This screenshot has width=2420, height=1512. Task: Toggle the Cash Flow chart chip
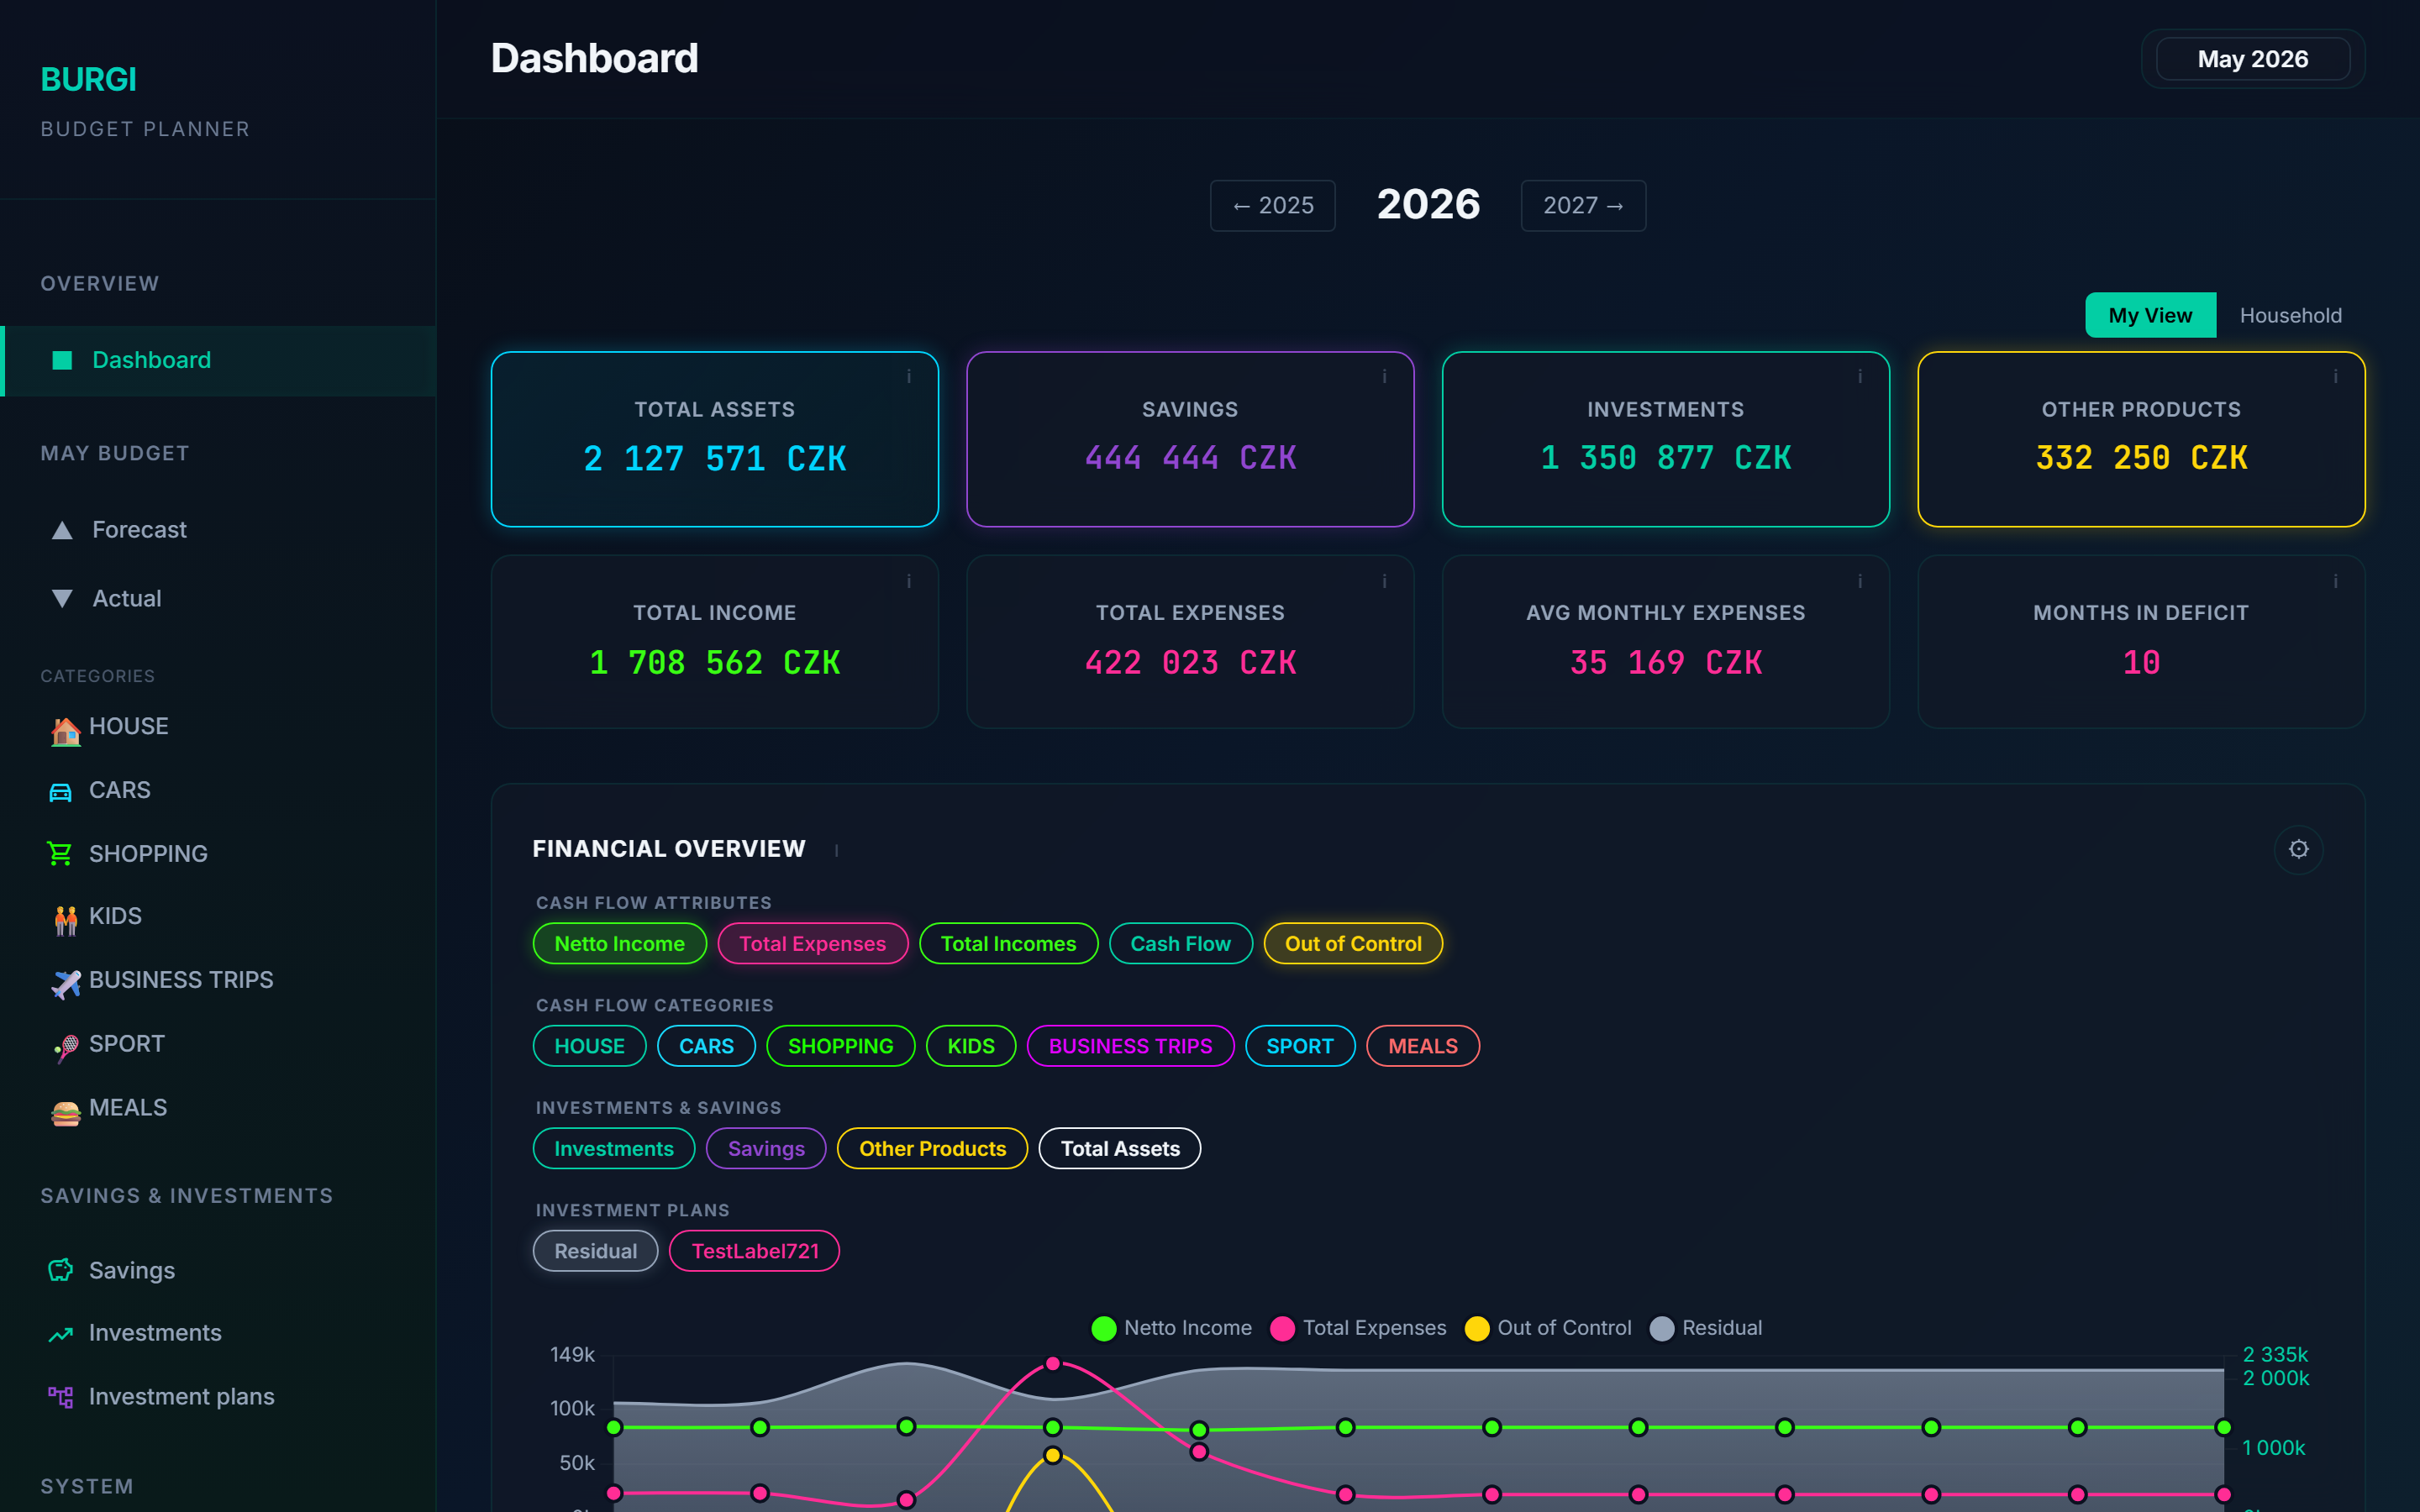(1180, 943)
